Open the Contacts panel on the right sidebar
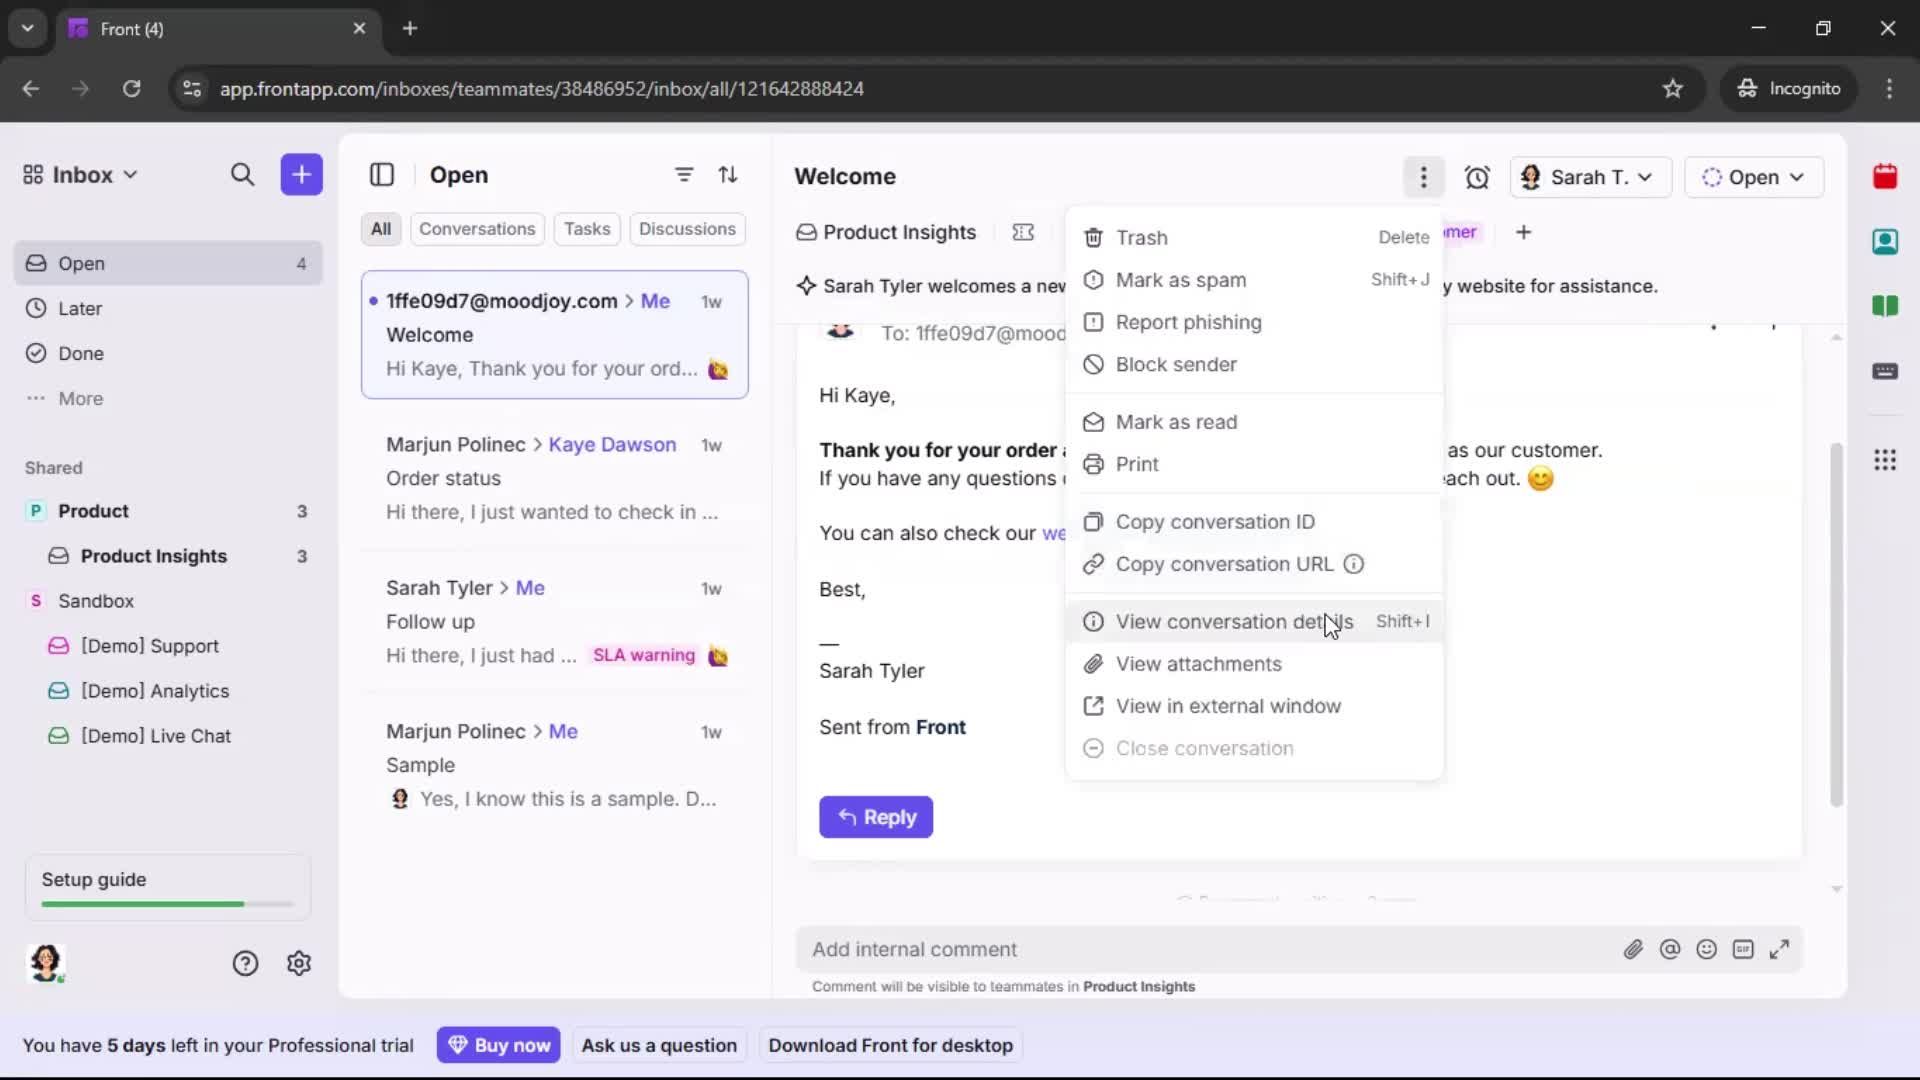Screen dimensions: 1920x1080 [x=1886, y=242]
